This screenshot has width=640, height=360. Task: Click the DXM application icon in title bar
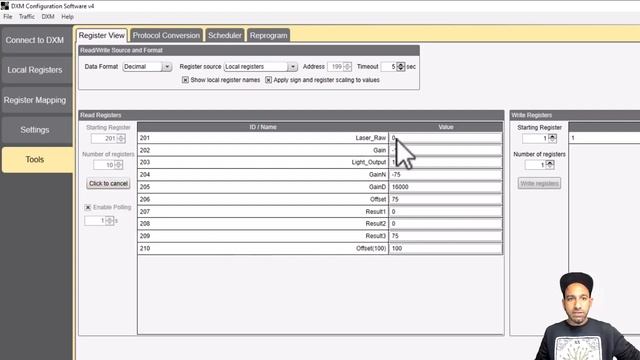click(4, 6)
